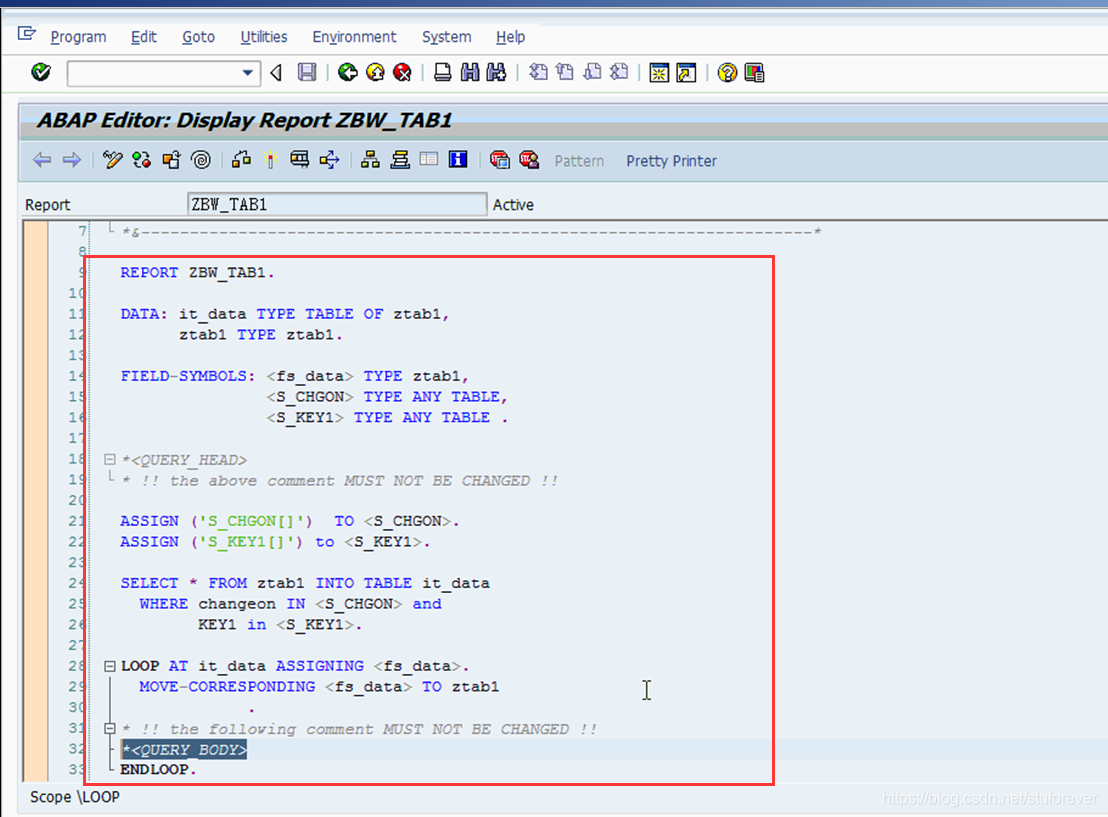The image size is (1108, 817).
Task: Click the Previous Page icon
Action: click(x=565, y=72)
